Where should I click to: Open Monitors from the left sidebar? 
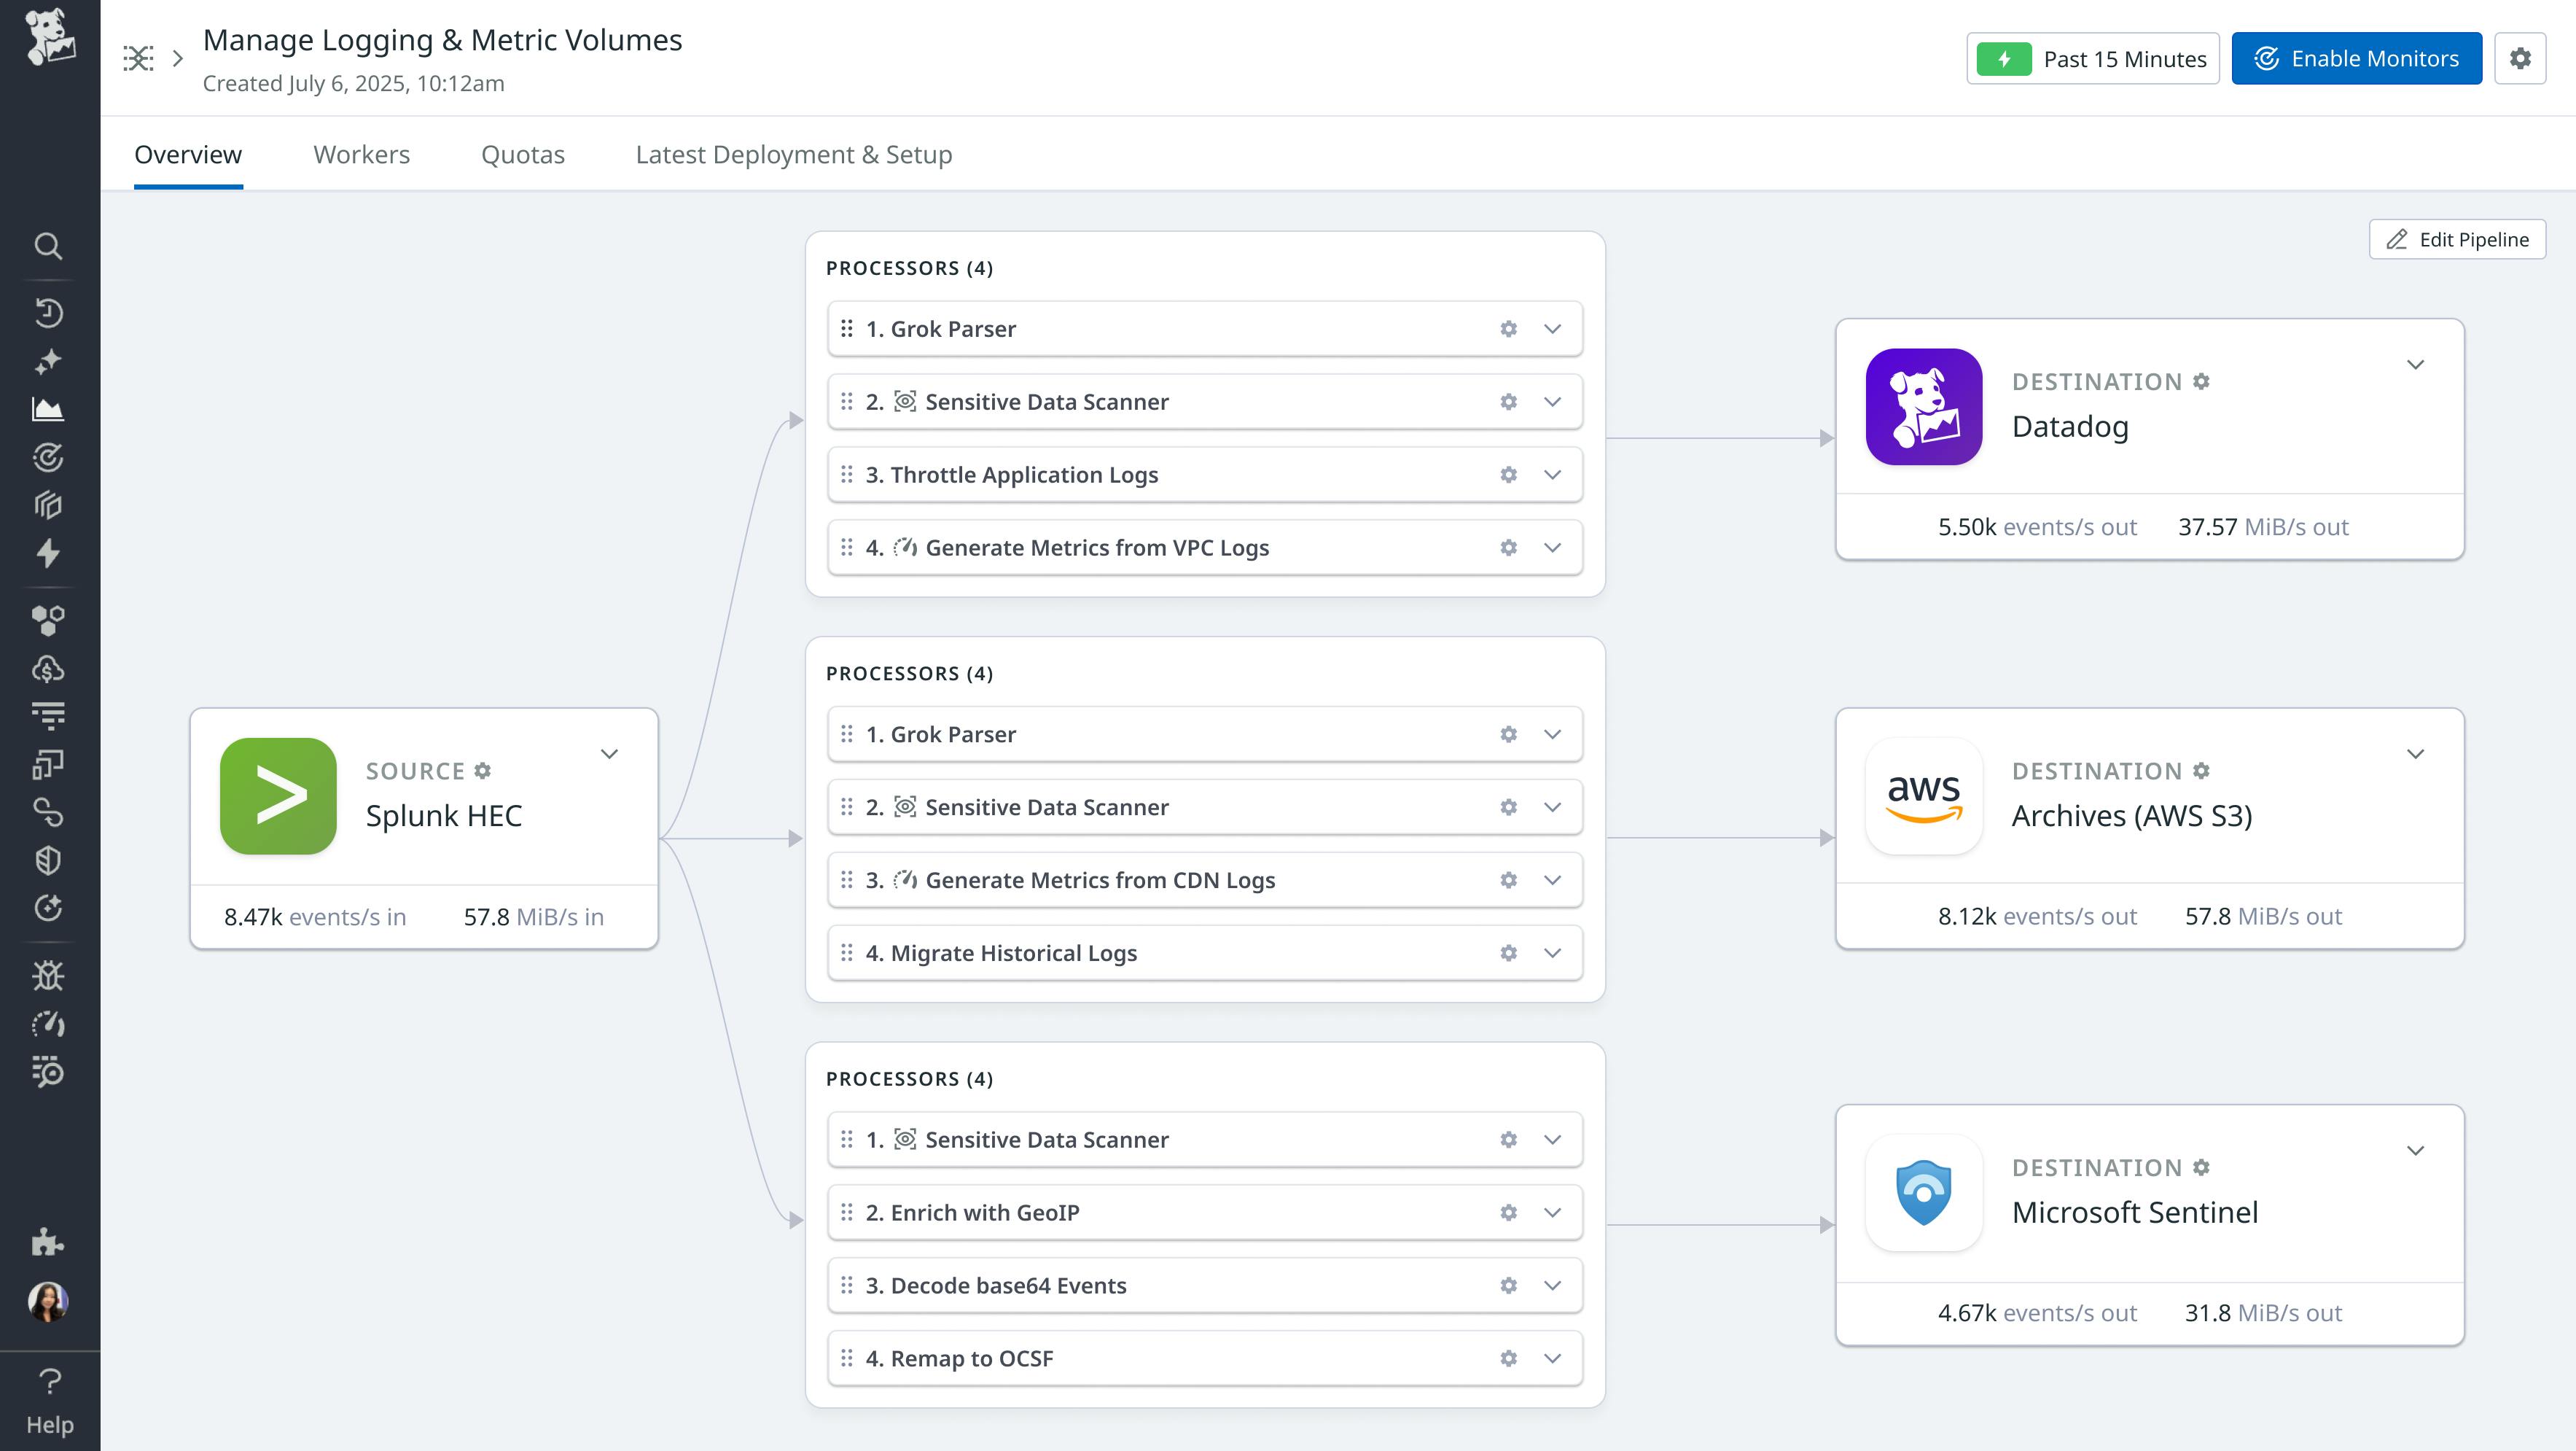click(x=49, y=456)
